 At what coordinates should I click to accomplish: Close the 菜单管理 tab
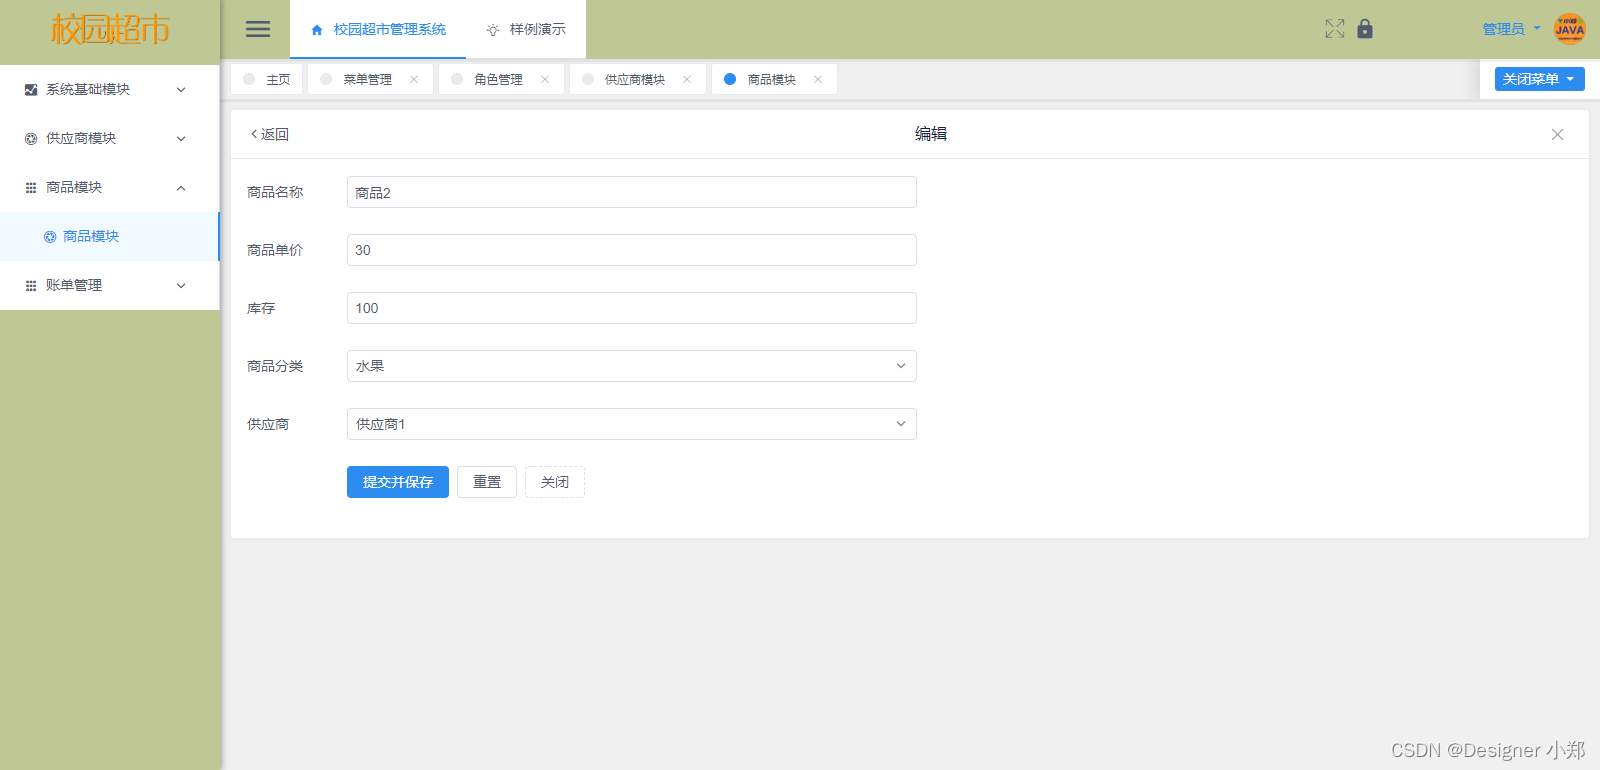tap(414, 79)
